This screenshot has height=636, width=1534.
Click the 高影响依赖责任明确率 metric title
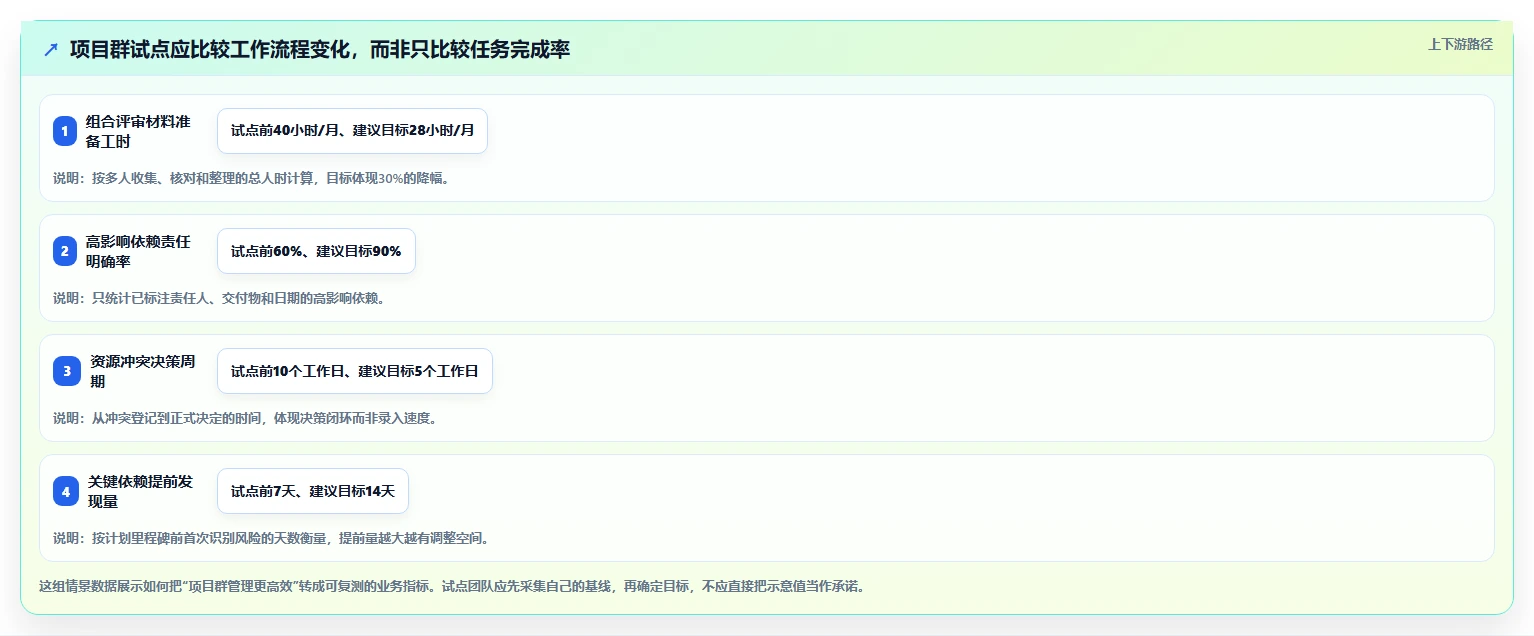pos(138,251)
